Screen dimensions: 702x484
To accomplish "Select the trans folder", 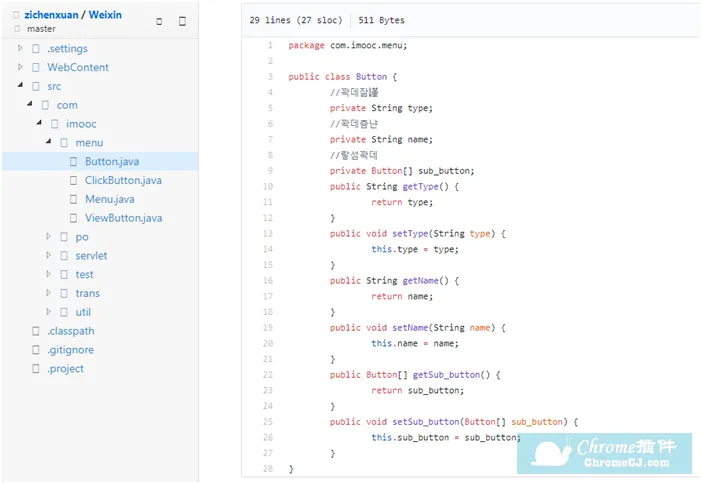I will click(88, 293).
